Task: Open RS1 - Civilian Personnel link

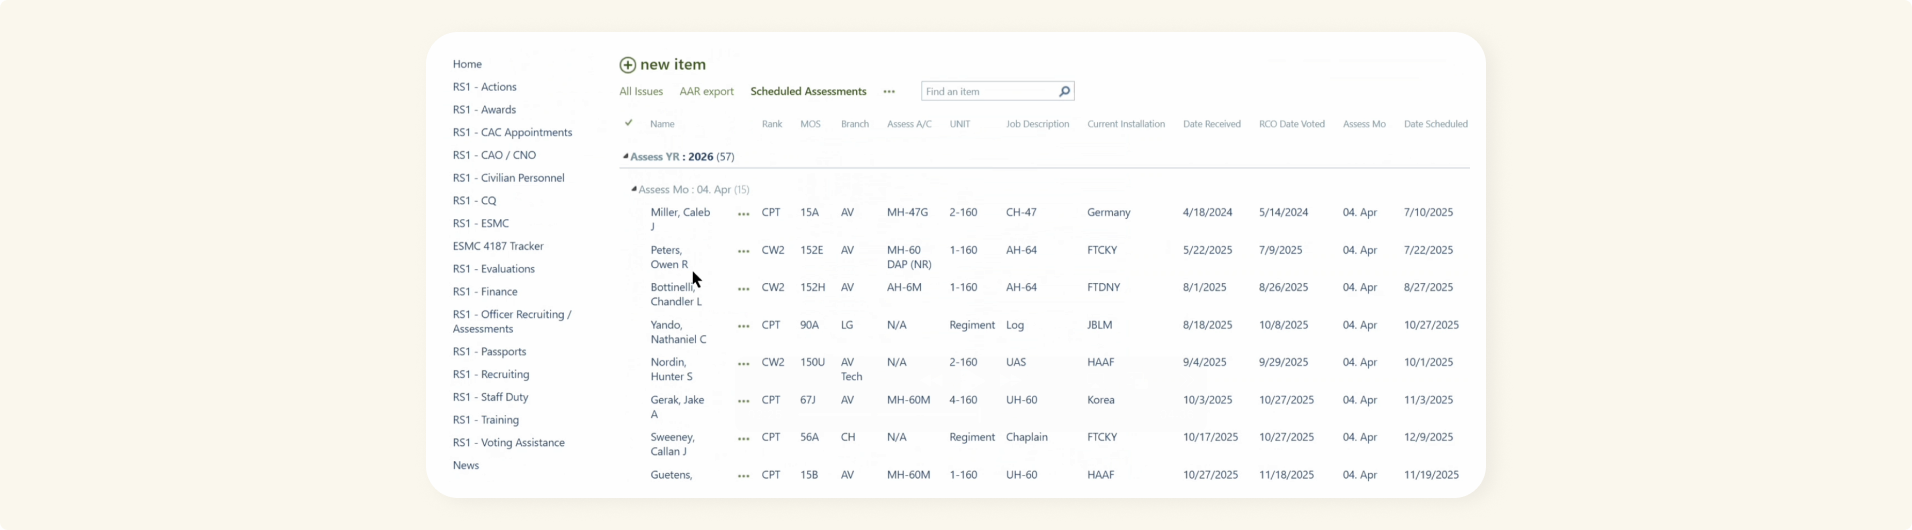Action: coord(508,178)
